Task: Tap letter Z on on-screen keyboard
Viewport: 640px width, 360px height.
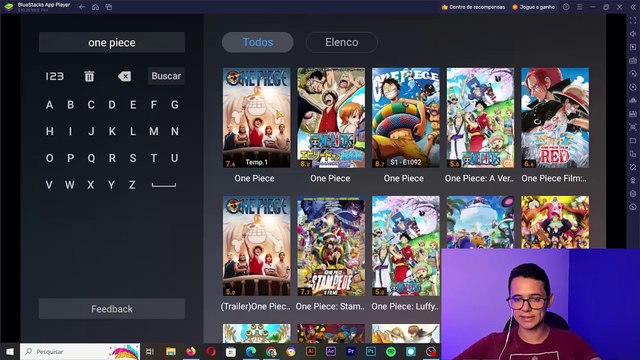Action: pos(132,185)
